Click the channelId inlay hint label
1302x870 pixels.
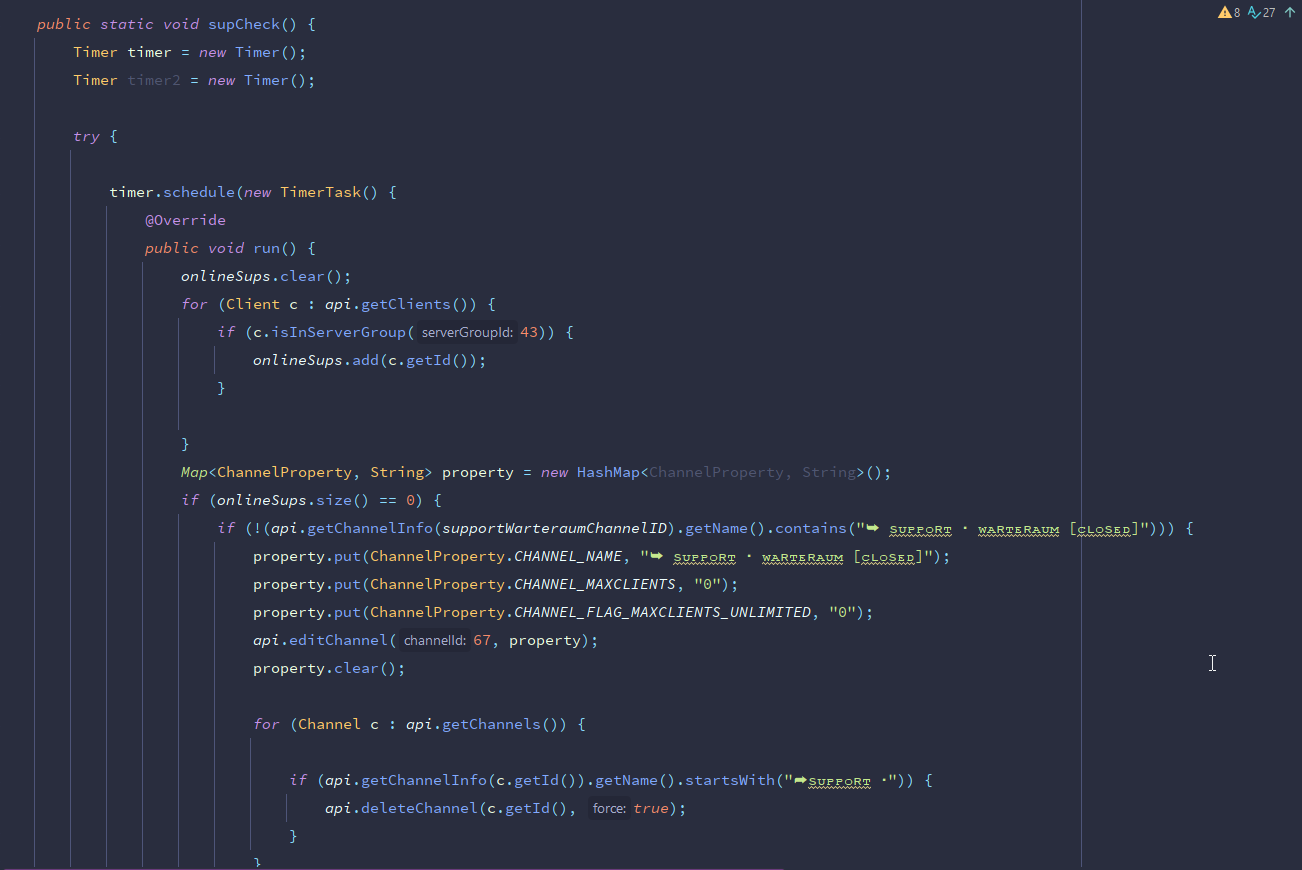[x=434, y=640]
